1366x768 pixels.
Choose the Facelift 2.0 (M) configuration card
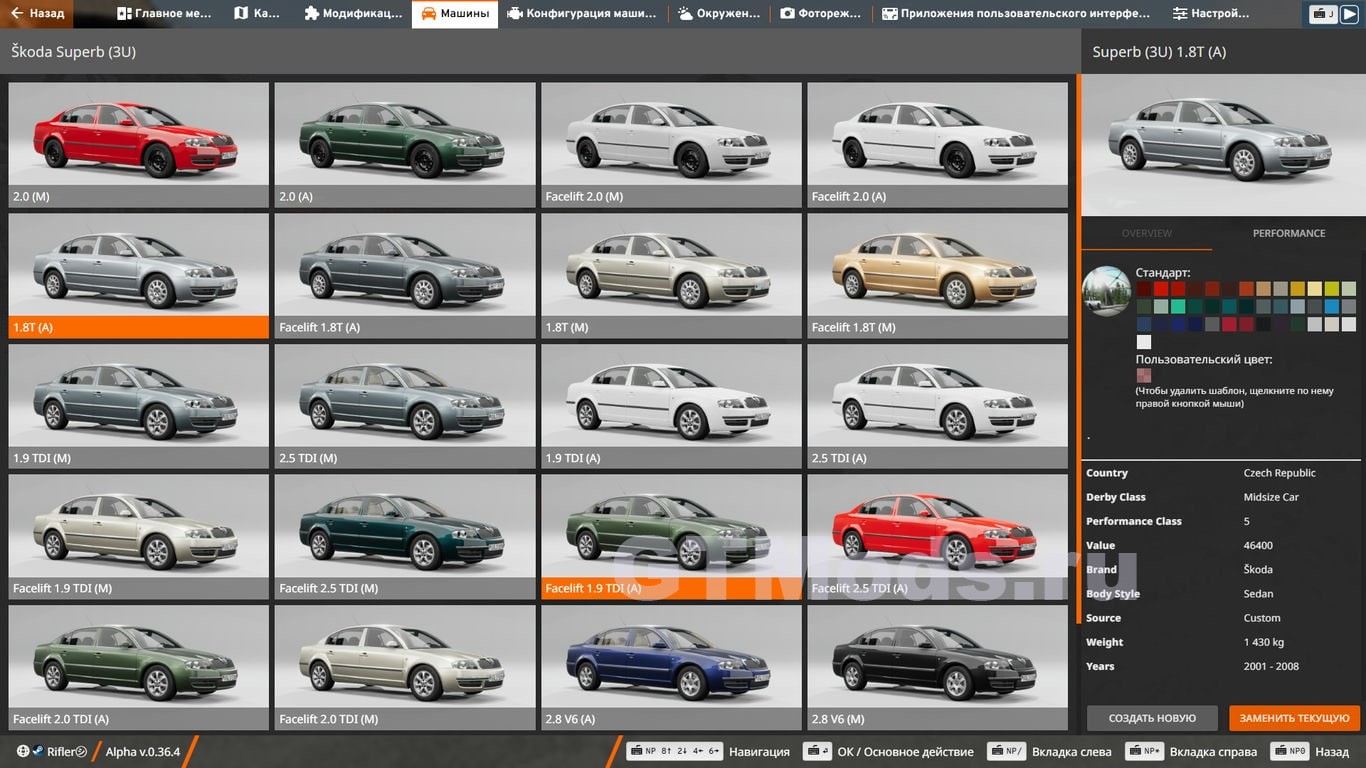pos(671,145)
